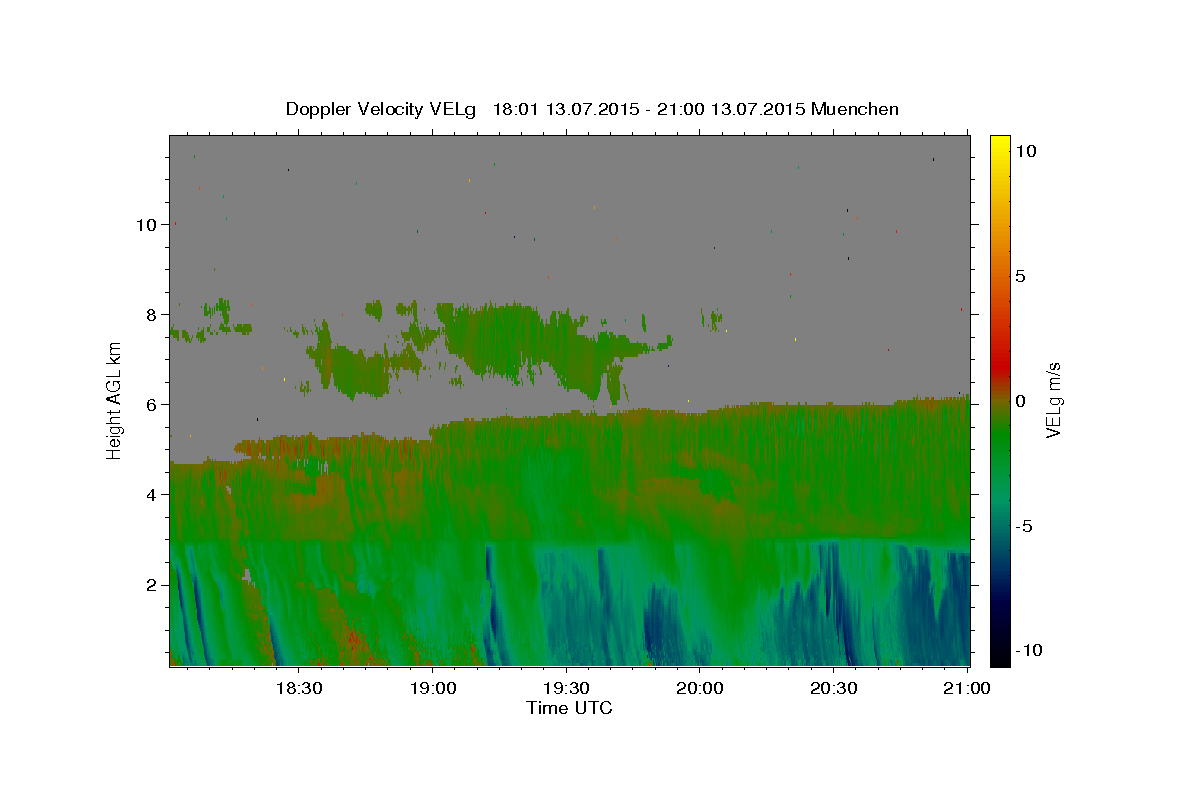This screenshot has height=800, width=1200.
Task: Click the colorbar value 10 label
Action: click(x=1025, y=151)
